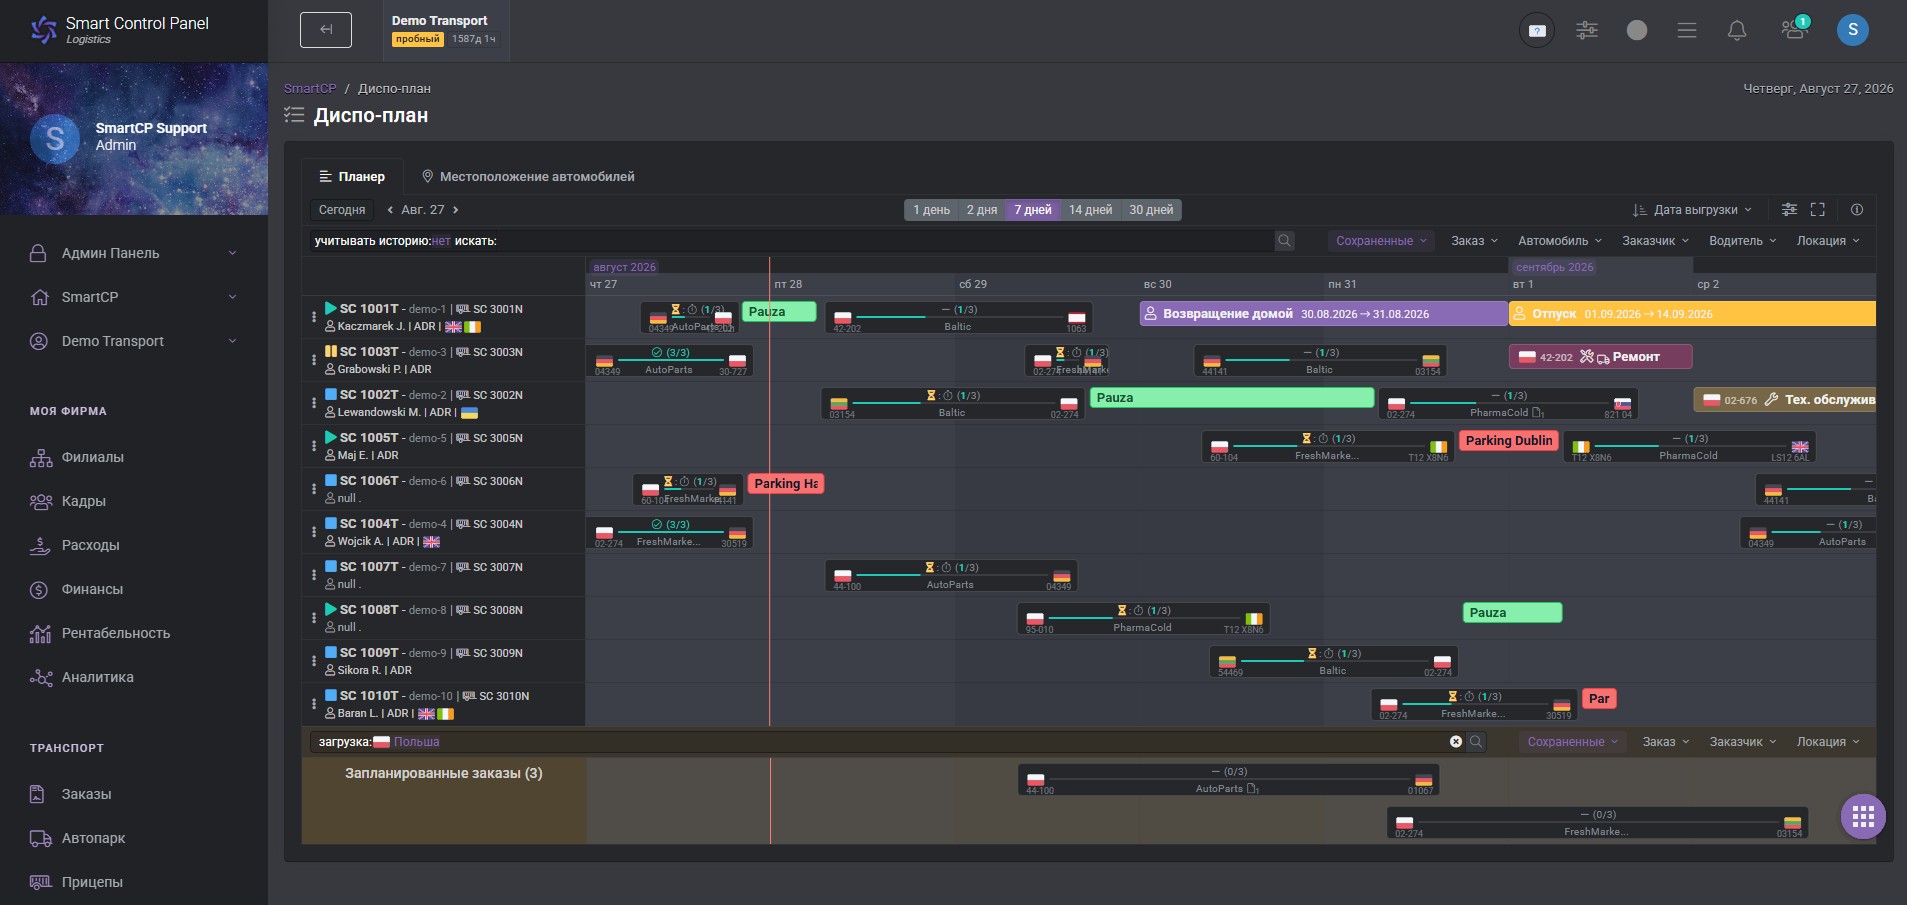1907x905 pixels.
Task: Click the top planner search input field
Action: [x=885, y=241]
